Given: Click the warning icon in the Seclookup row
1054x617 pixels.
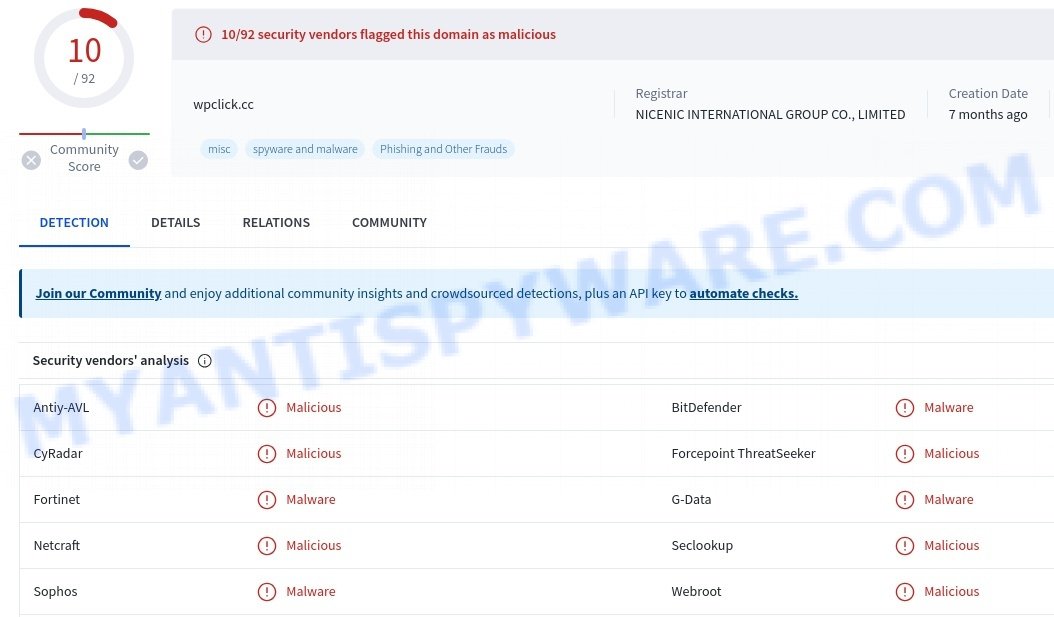Looking at the screenshot, I should [905, 546].
